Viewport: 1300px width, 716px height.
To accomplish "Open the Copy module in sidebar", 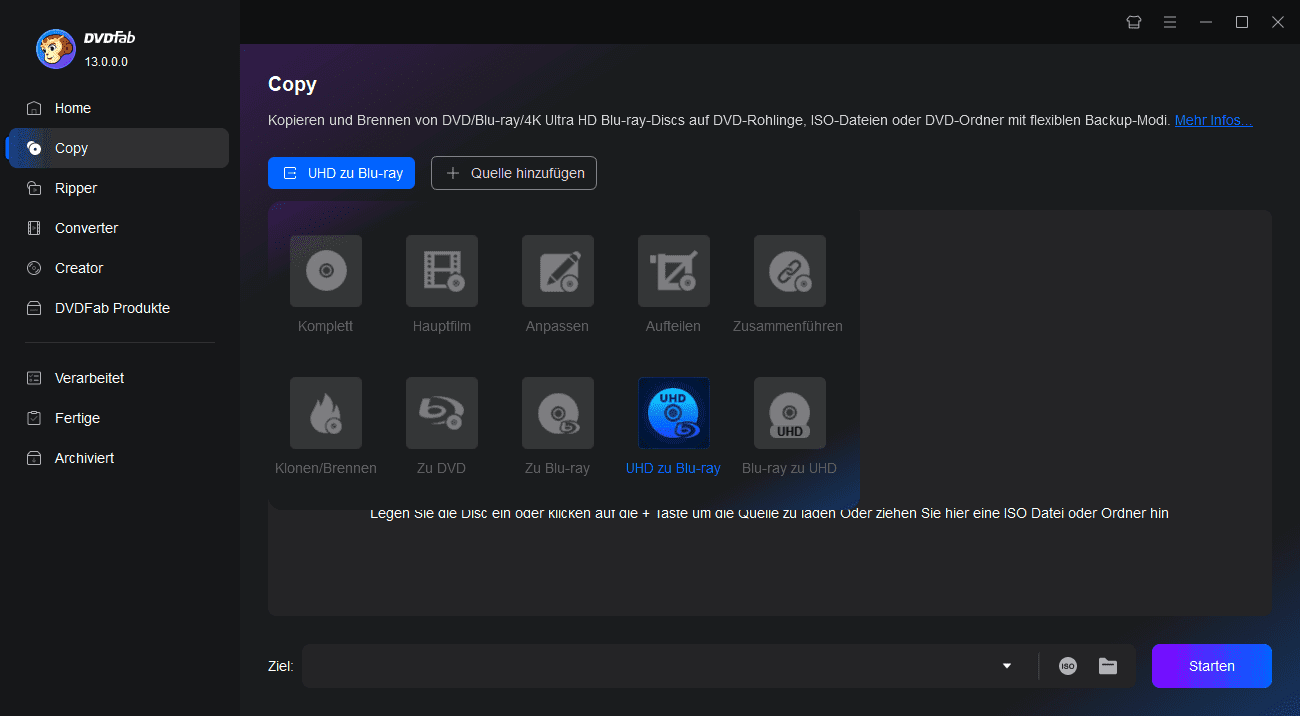I will 118,148.
